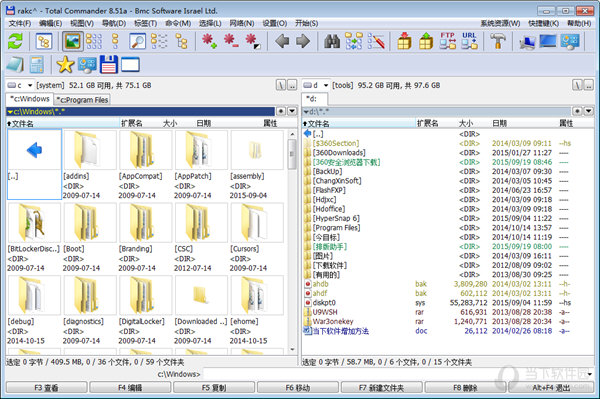
Task: Go back using the left arrow icon
Action: (282, 41)
